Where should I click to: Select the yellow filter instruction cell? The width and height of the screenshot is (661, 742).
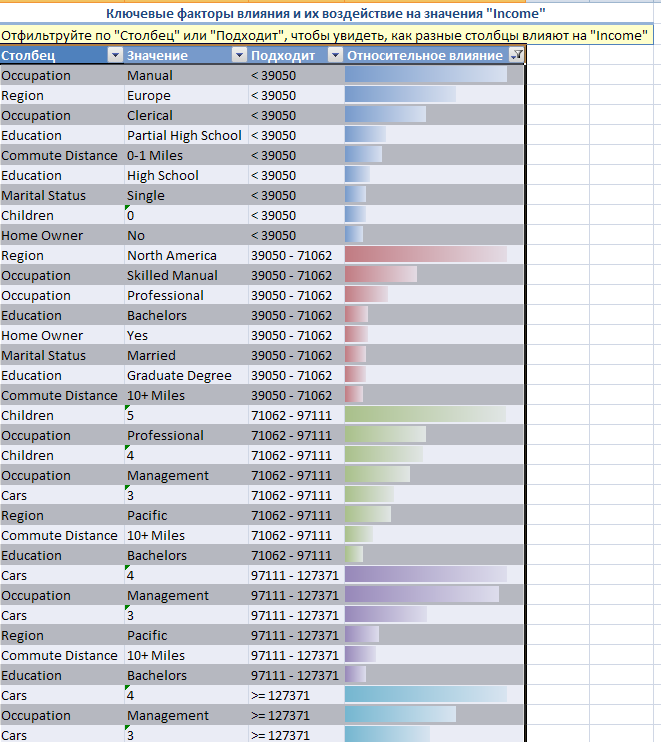[326, 35]
